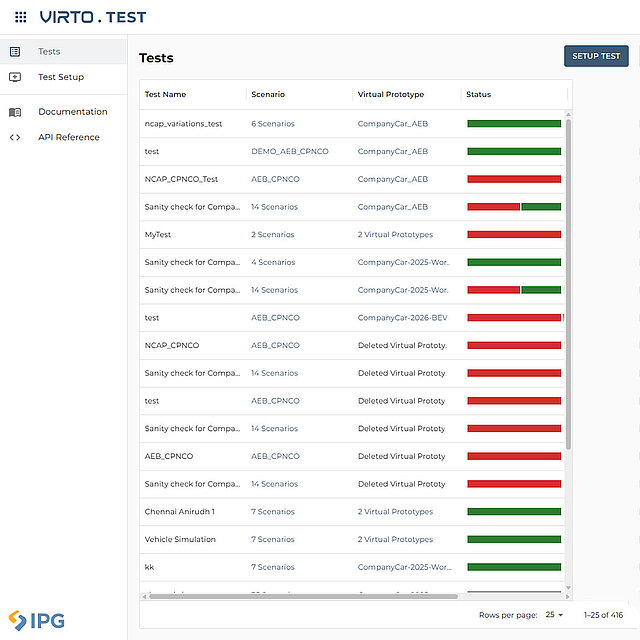Click the API Reference code brackets icon
Screen dimensions: 640x640
15,137
